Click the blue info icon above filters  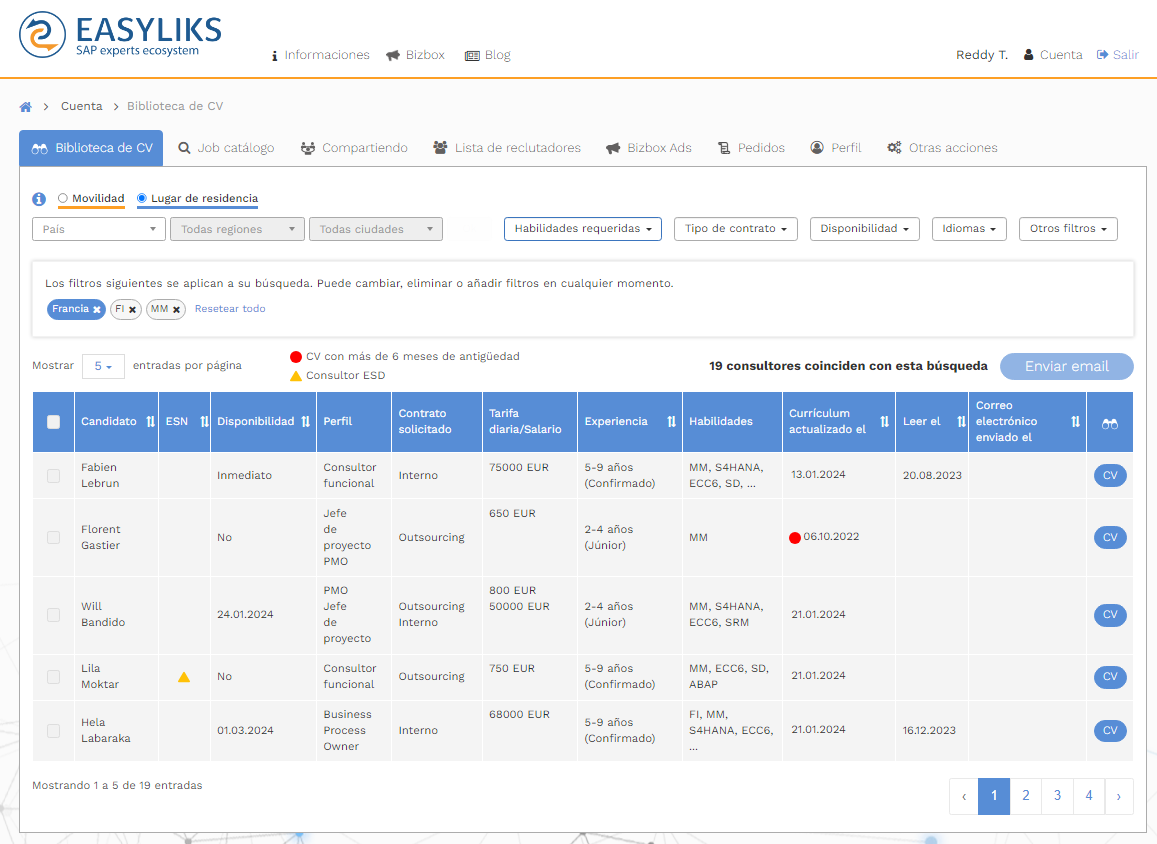pyautogui.click(x=39, y=199)
